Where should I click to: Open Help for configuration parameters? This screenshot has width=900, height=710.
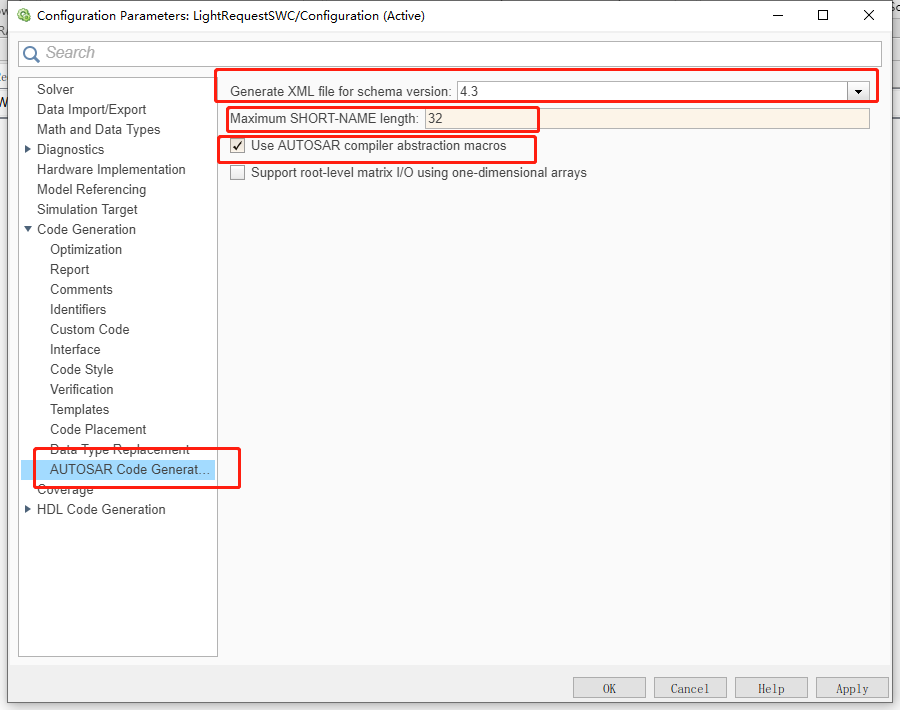(x=771, y=688)
